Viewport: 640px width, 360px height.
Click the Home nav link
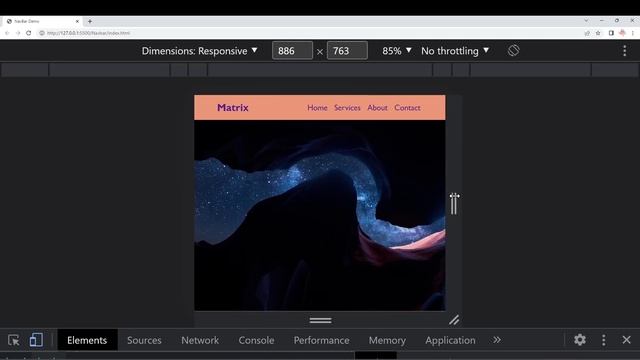click(x=317, y=108)
